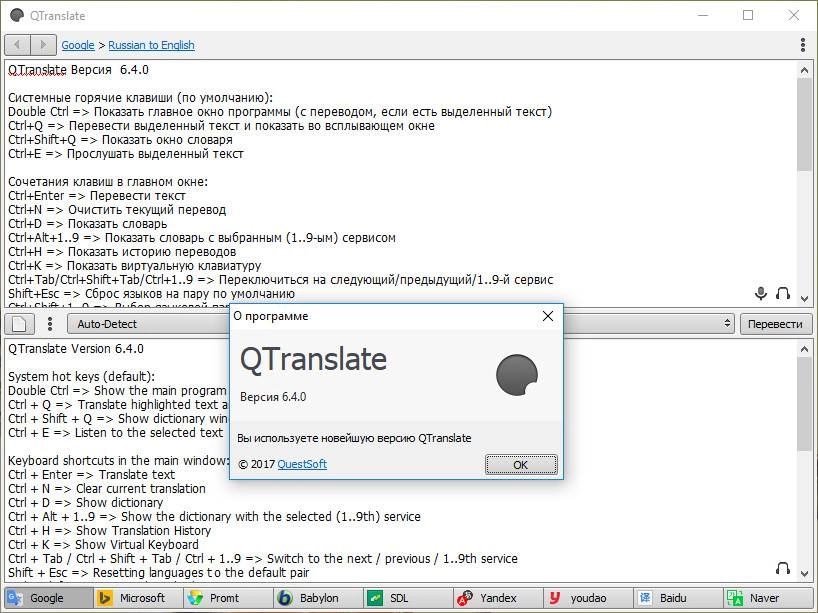Close the О программе dialog
This screenshot has width=818, height=613.
click(x=548, y=316)
